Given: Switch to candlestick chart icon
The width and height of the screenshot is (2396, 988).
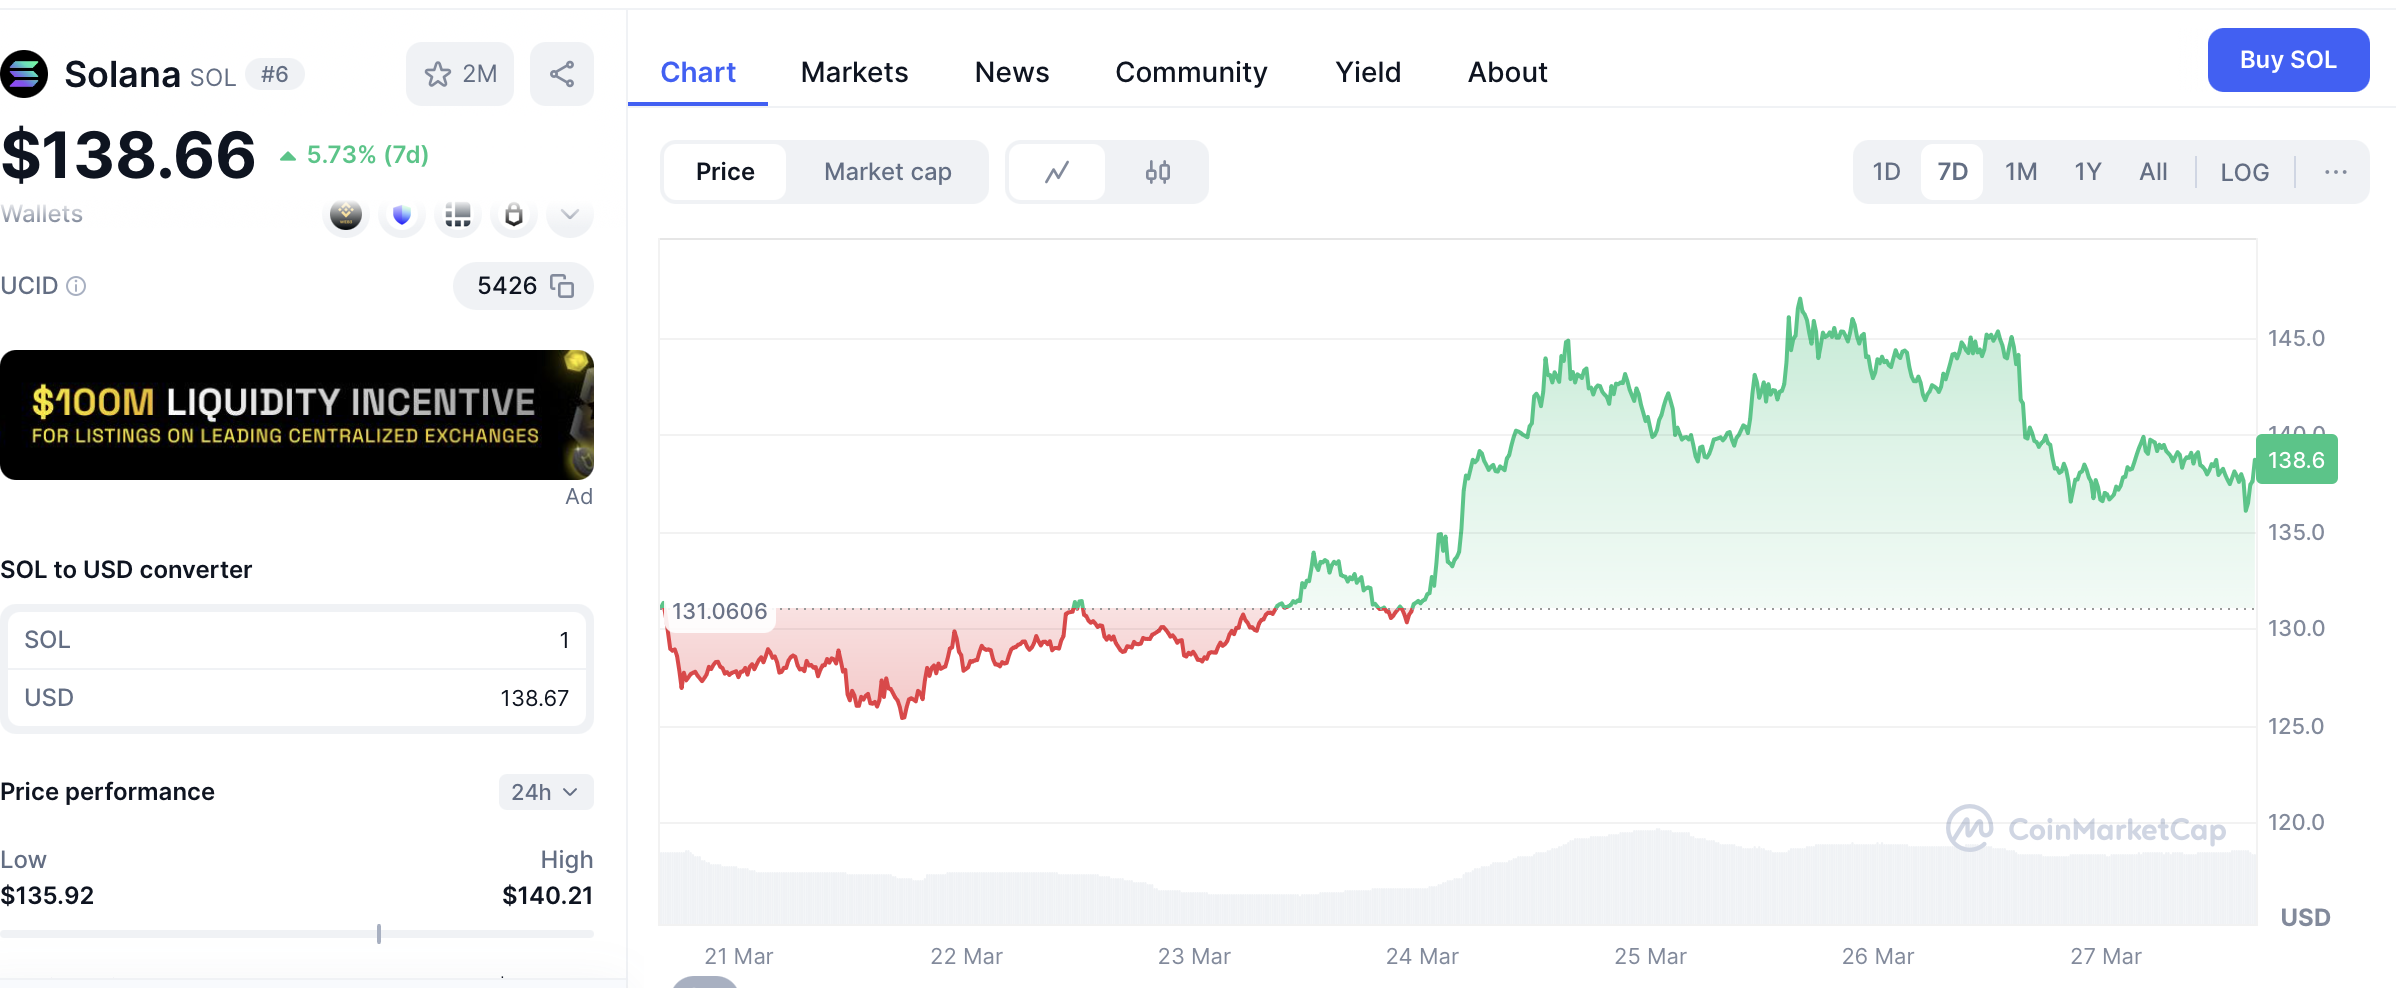Looking at the screenshot, I should pyautogui.click(x=1158, y=172).
